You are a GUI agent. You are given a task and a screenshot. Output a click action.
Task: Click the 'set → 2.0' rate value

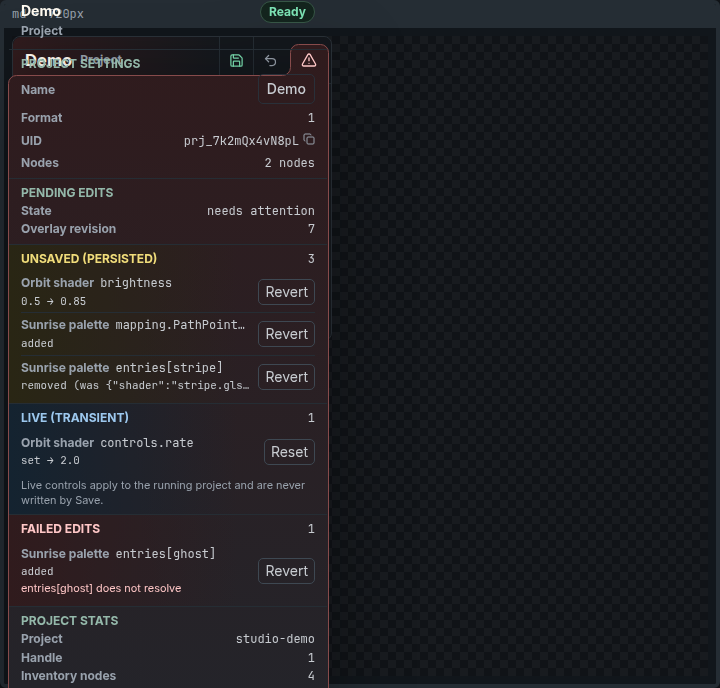[x=51, y=460]
